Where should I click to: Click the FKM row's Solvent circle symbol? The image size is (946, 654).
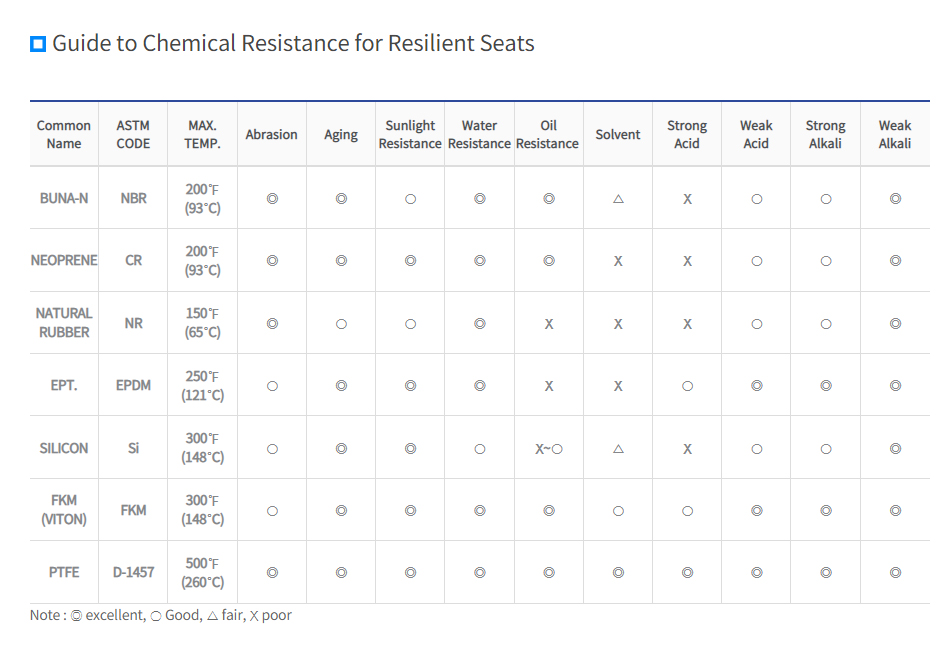point(618,511)
